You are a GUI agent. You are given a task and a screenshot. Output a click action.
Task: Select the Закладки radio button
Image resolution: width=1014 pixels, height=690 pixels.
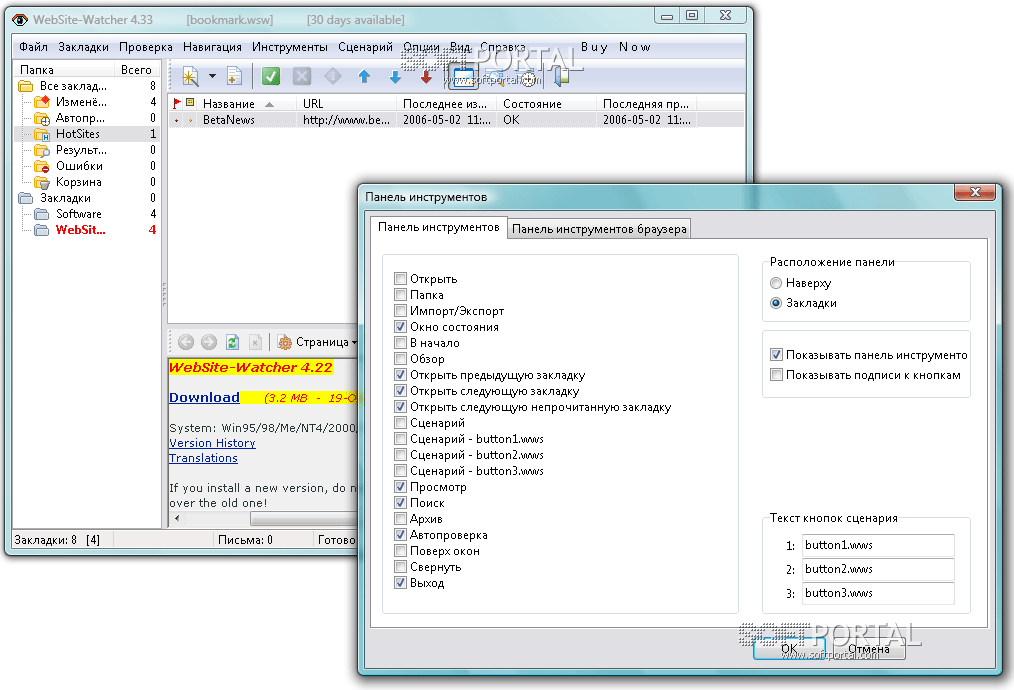776,303
